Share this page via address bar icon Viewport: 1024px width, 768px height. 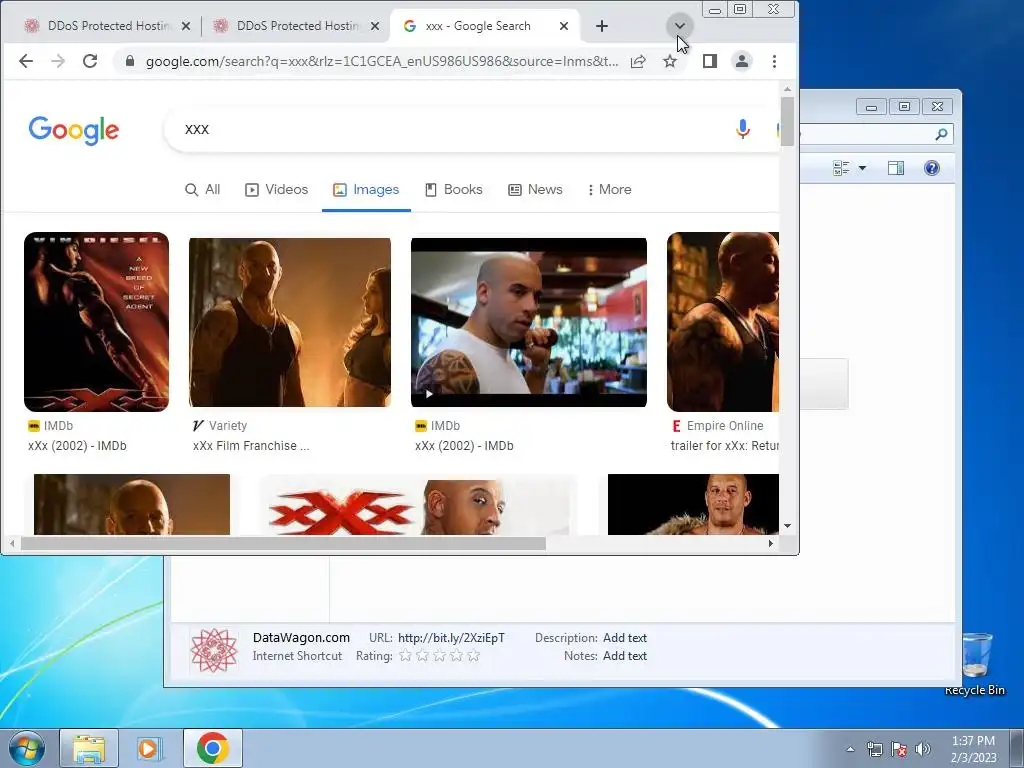[638, 61]
